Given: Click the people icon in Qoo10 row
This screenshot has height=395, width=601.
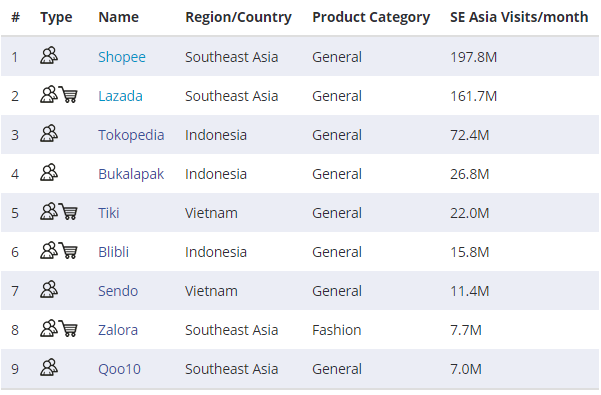Looking at the screenshot, I should [x=49, y=367].
